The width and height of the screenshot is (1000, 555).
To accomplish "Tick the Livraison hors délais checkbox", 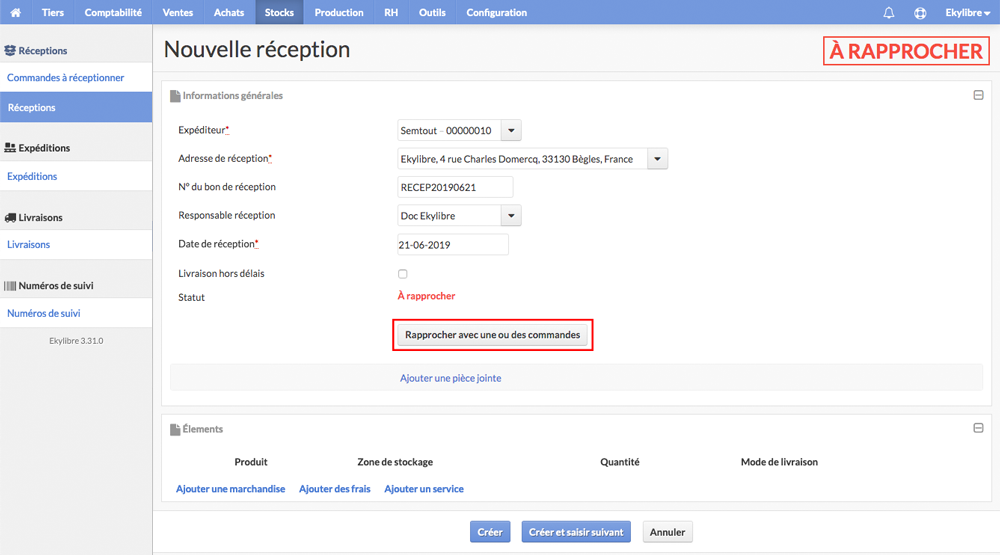I will 402,274.
